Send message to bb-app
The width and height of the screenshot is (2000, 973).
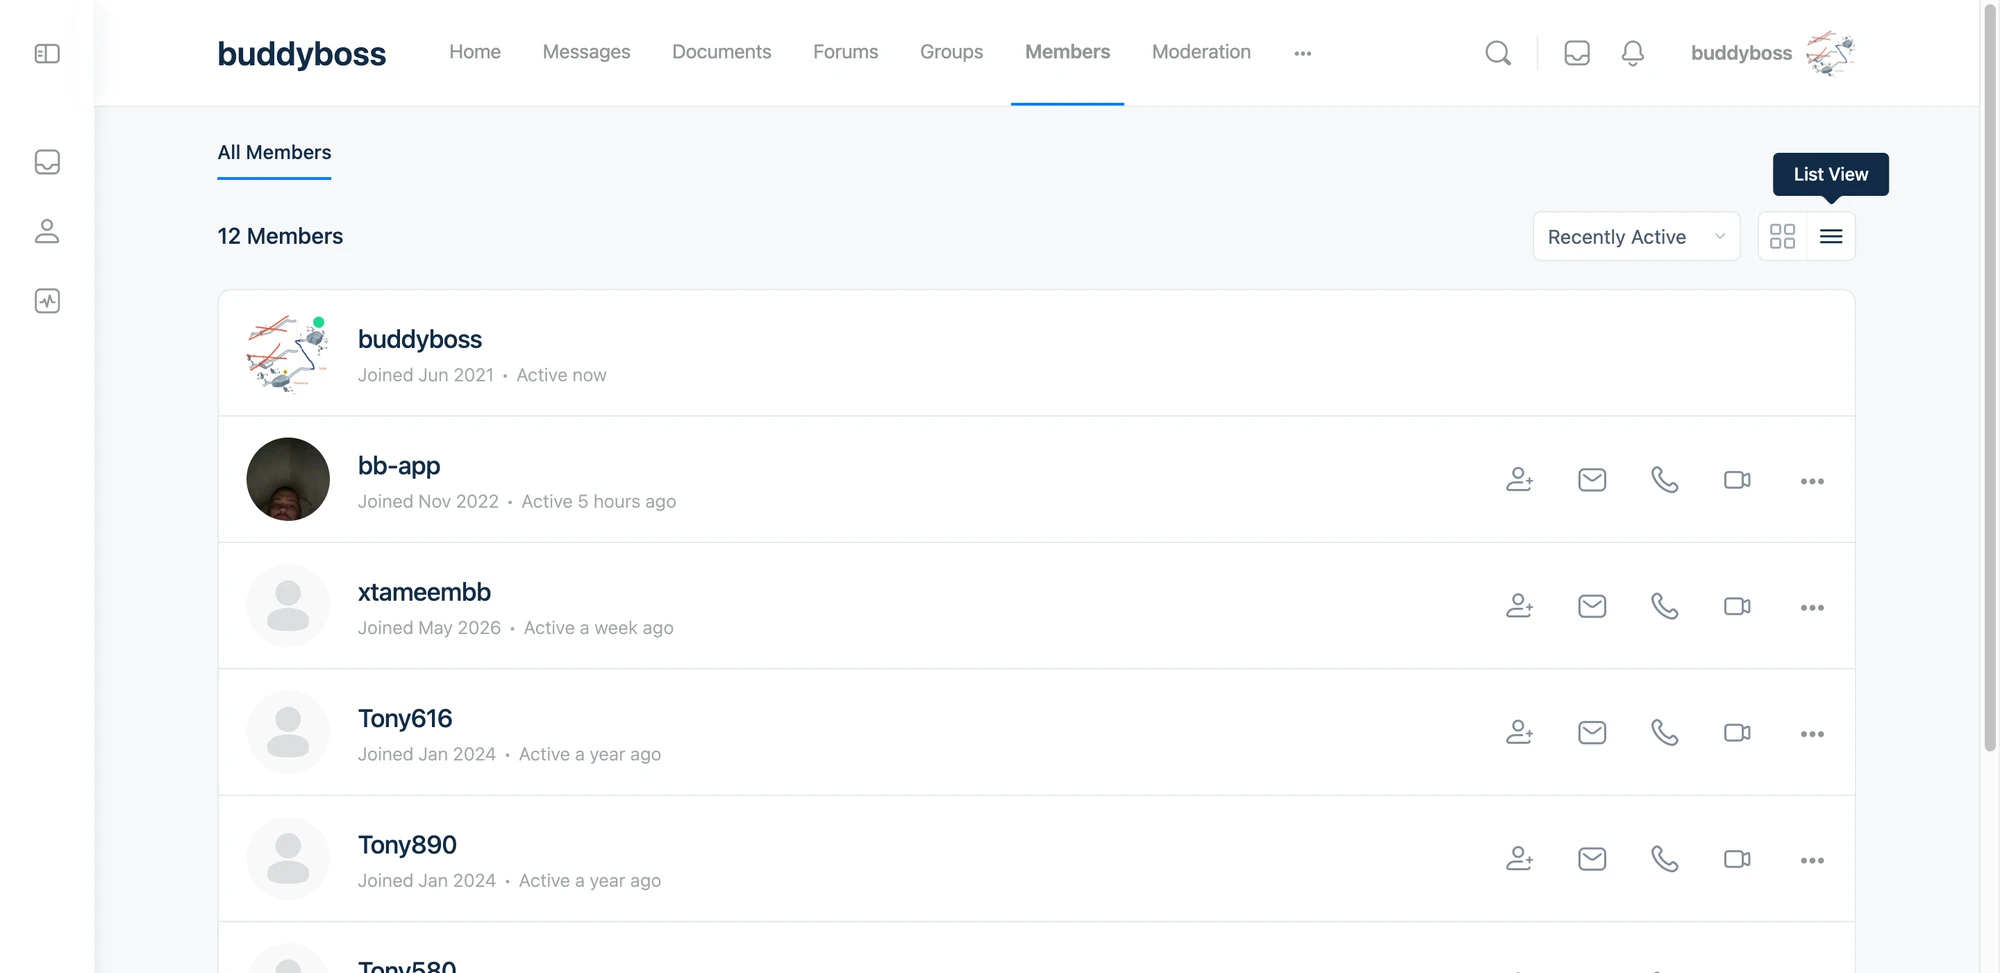[1592, 480]
